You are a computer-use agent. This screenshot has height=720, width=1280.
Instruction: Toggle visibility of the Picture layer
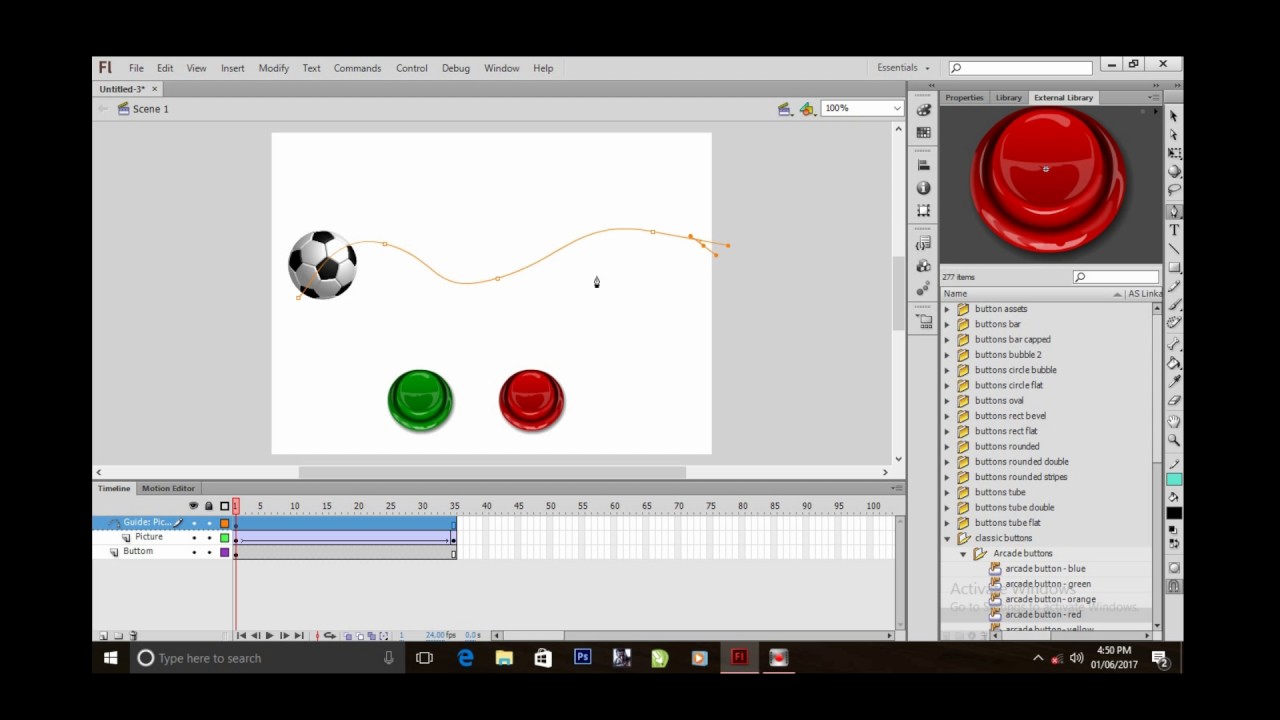[194, 538]
